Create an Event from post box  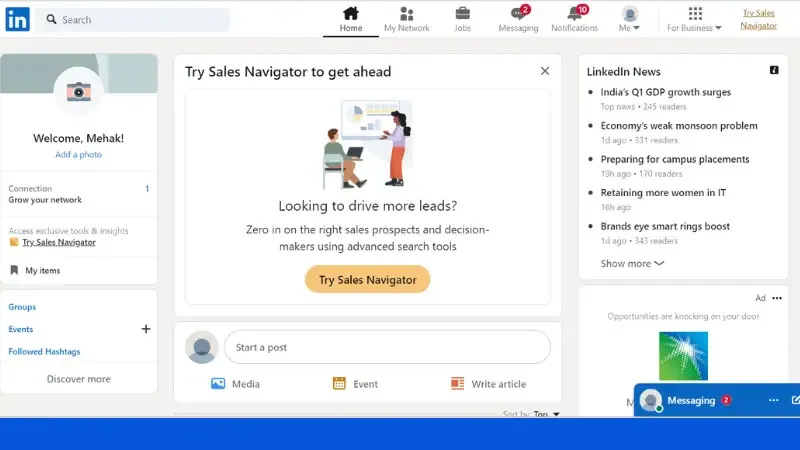coord(355,384)
